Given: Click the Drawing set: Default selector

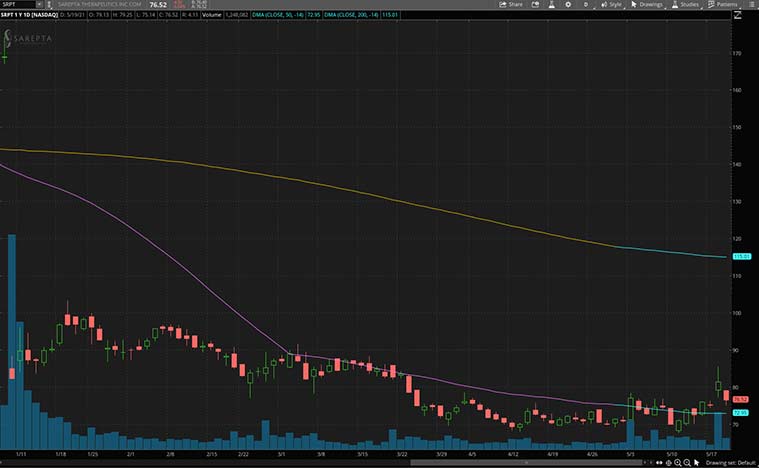Looking at the screenshot, I should (x=729, y=463).
